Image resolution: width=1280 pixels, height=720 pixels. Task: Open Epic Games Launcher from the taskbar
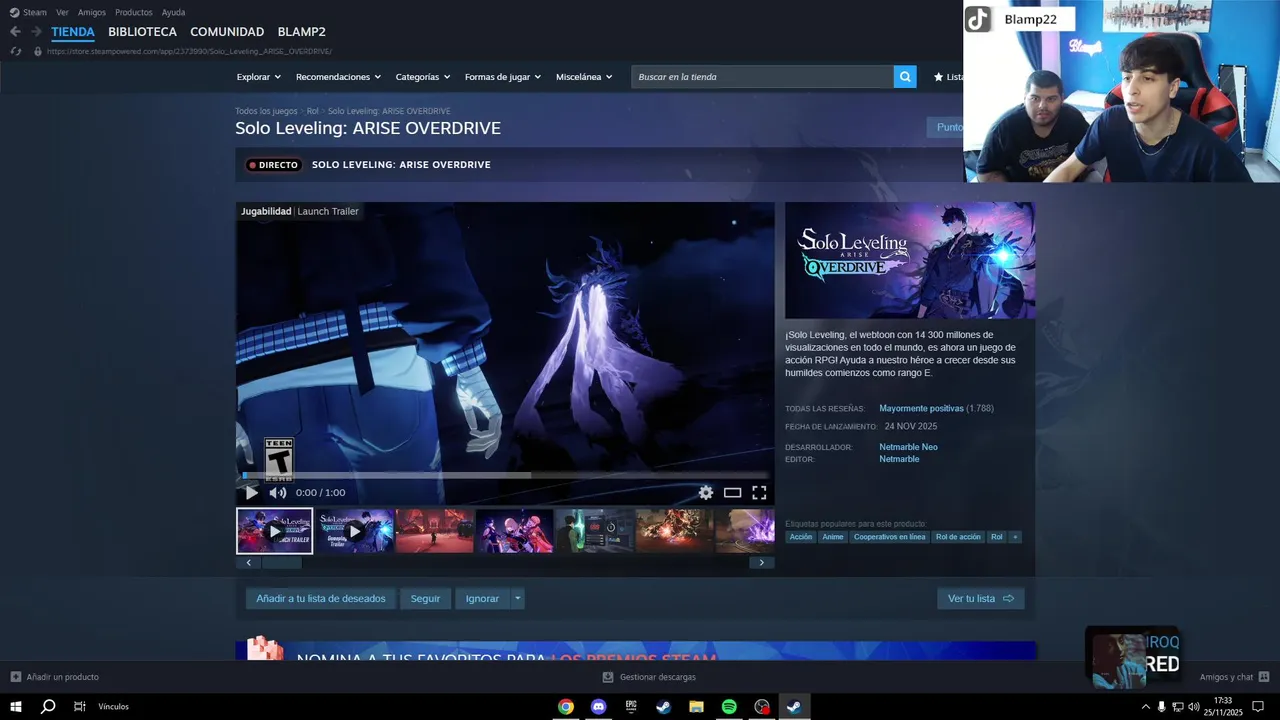tap(631, 706)
